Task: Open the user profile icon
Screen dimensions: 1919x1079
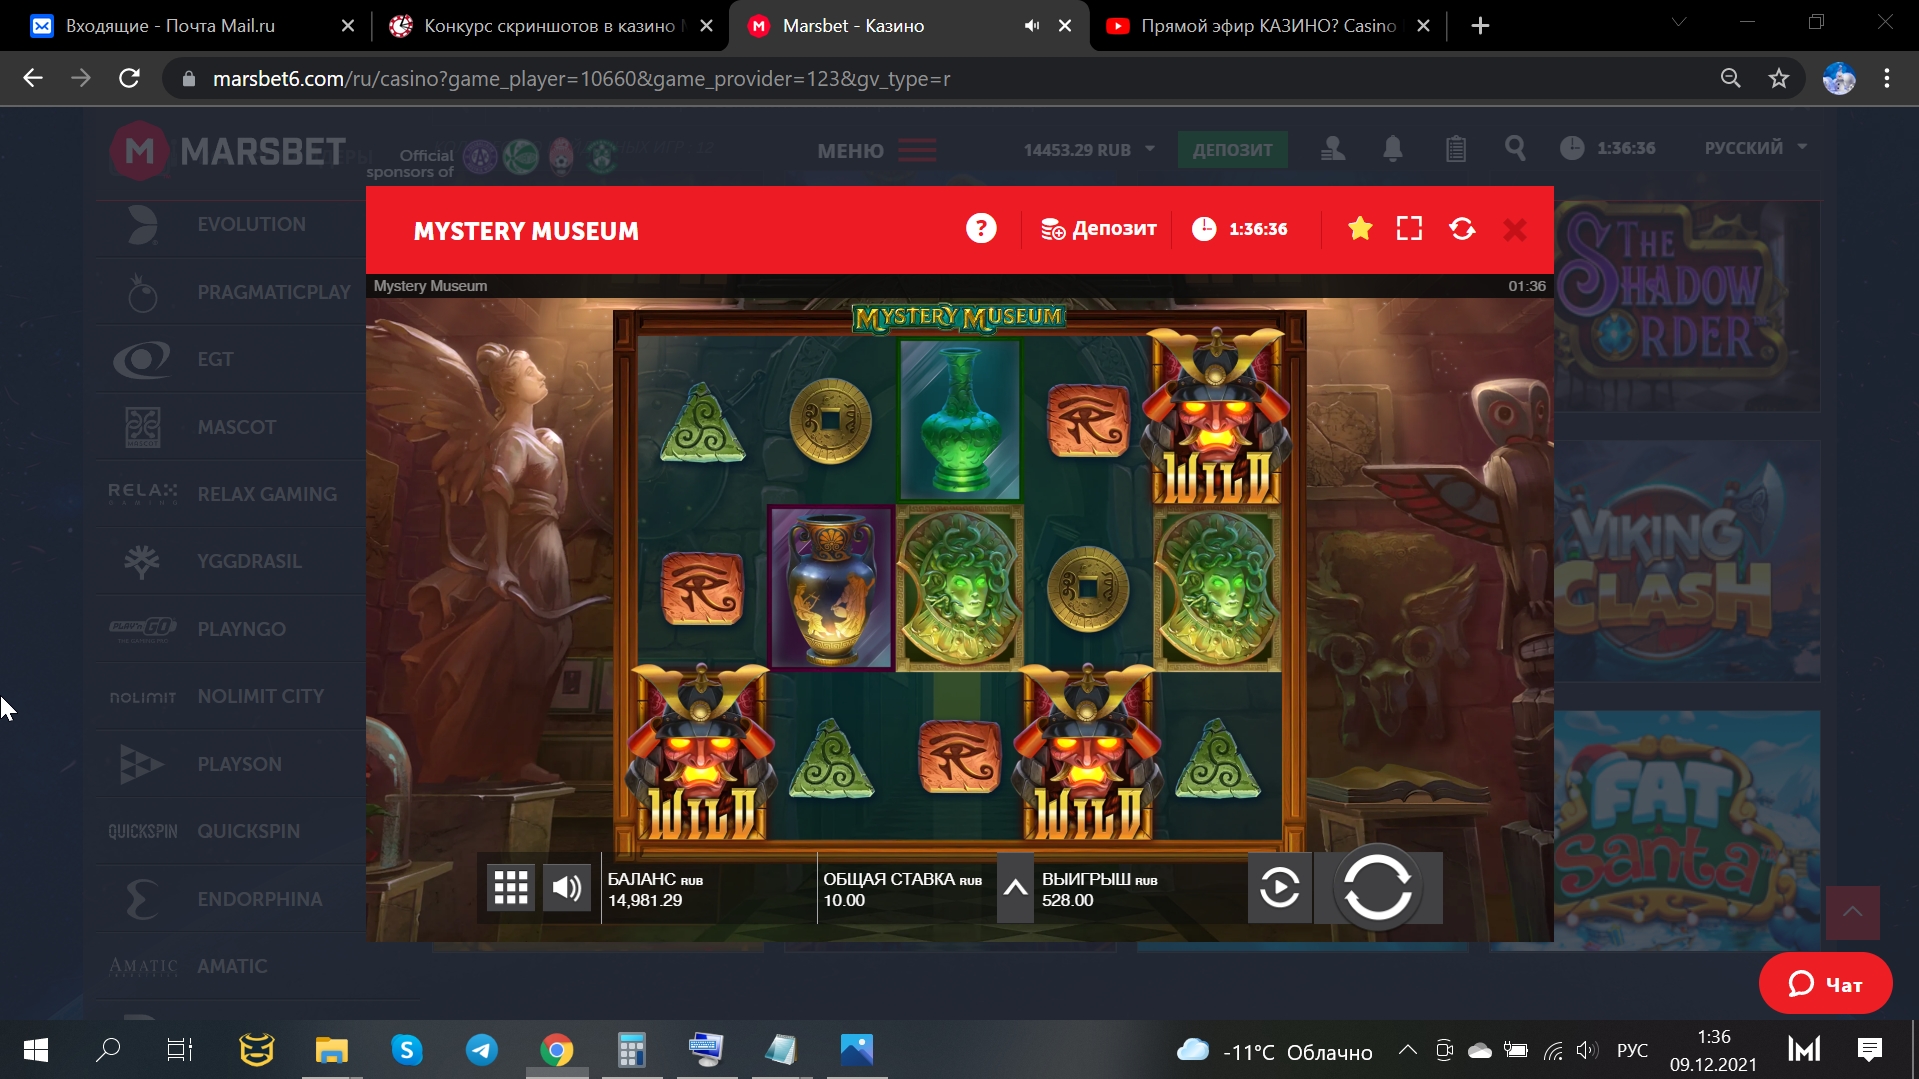Action: [1332, 149]
